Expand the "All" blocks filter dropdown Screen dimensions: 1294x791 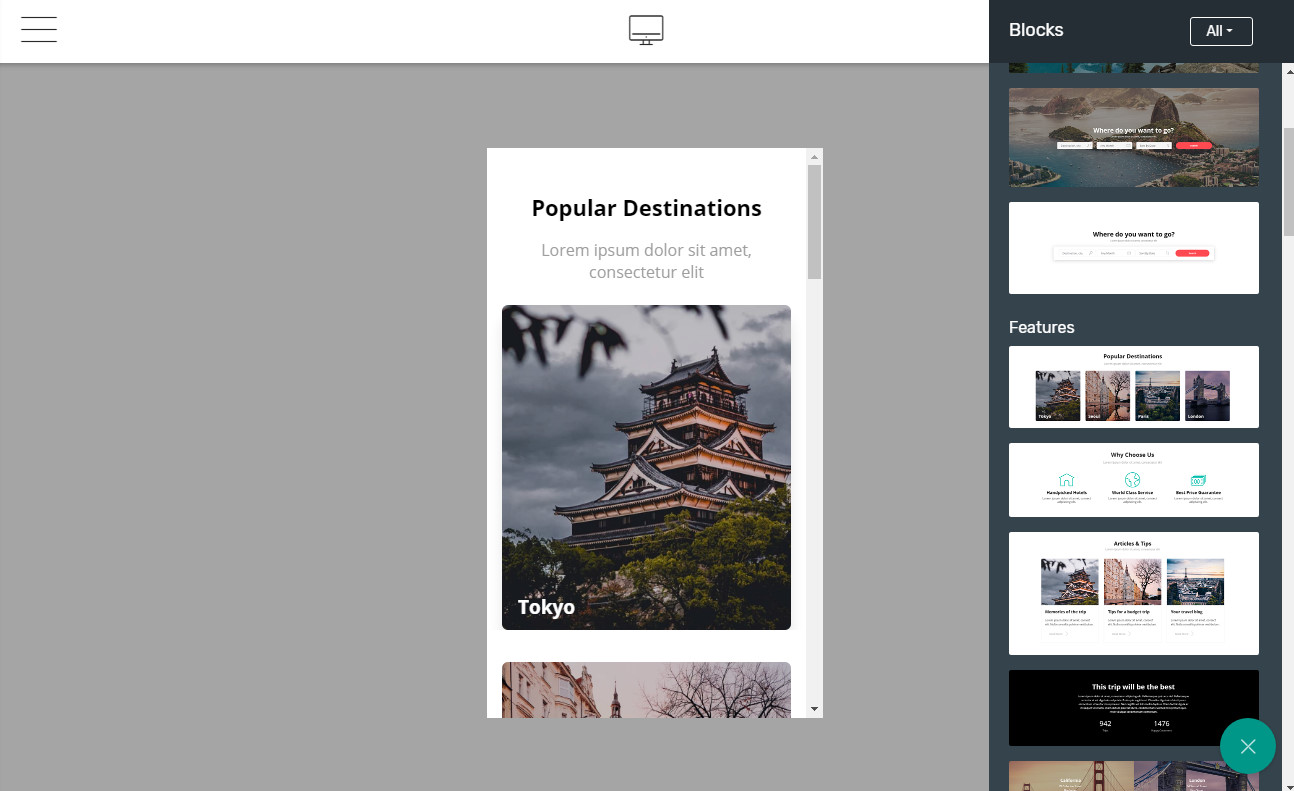tap(1220, 31)
